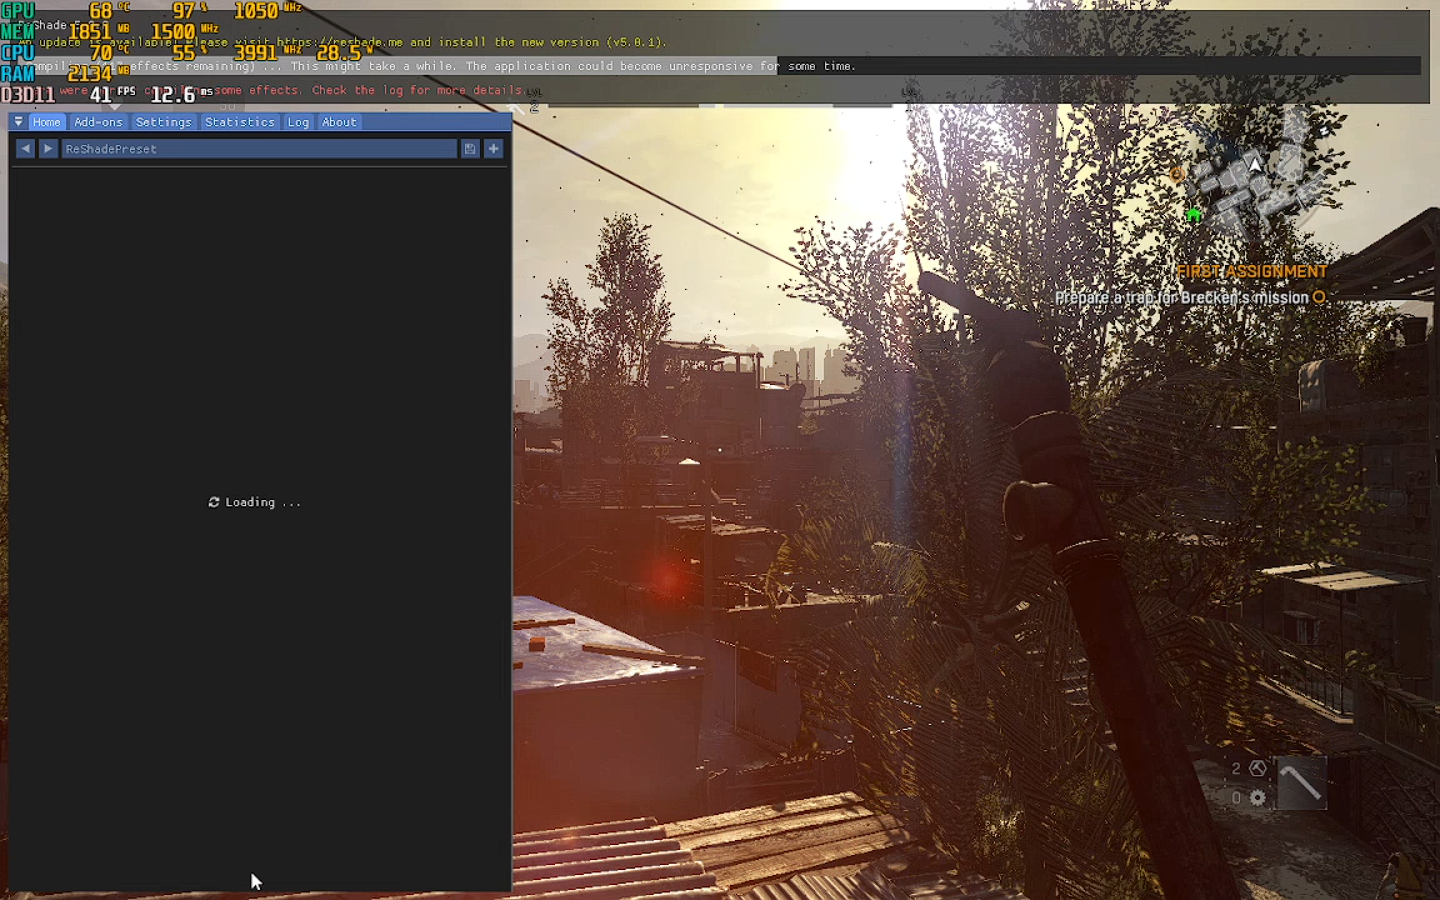Select the equipped weapon slot icon
Viewport: 1440px width, 900px height.
(x=1302, y=783)
